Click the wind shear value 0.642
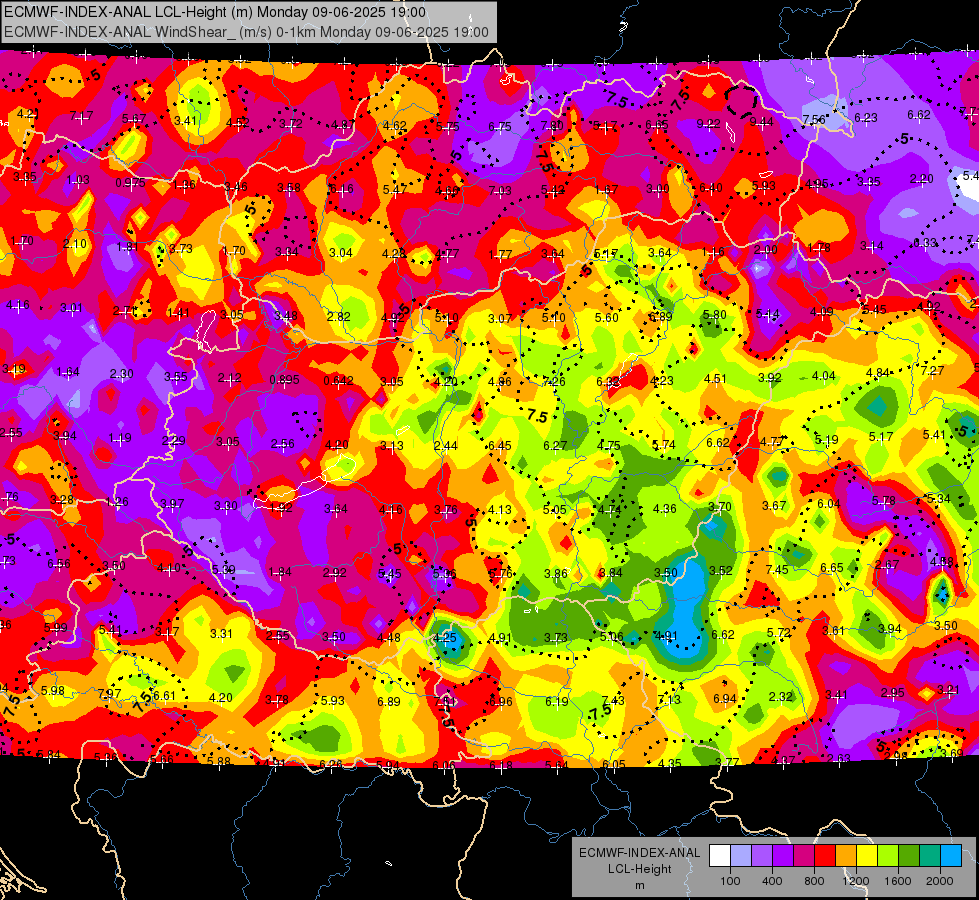This screenshot has width=979, height=900. click(x=339, y=380)
